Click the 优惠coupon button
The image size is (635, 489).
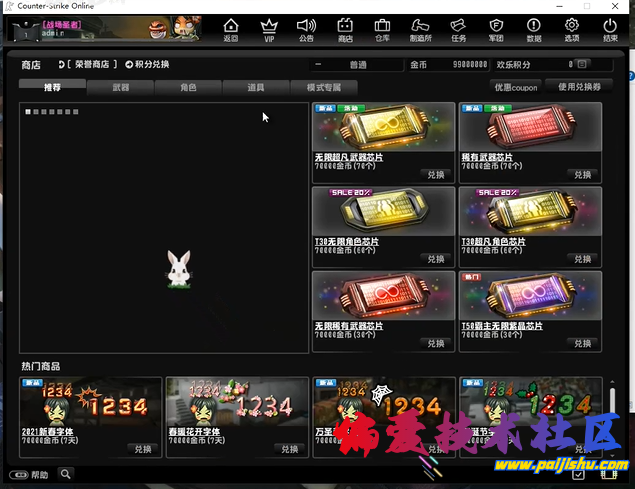516,87
